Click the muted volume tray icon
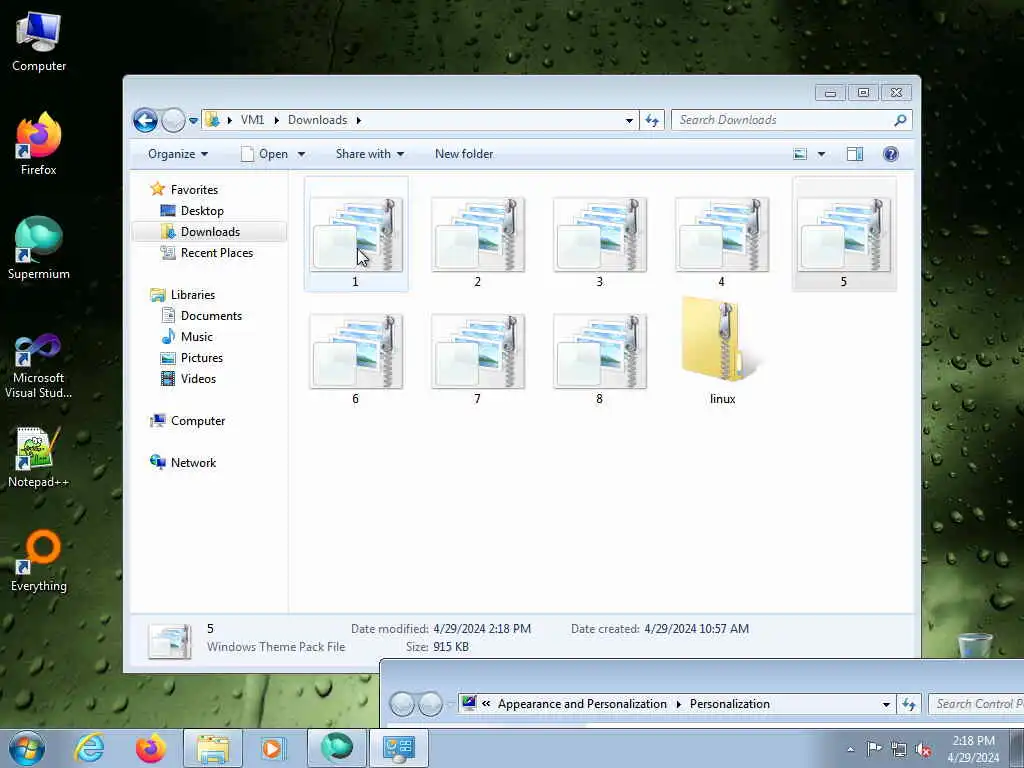Image resolution: width=1024 pixels, height=768 pixels. (x=923, y=750)
